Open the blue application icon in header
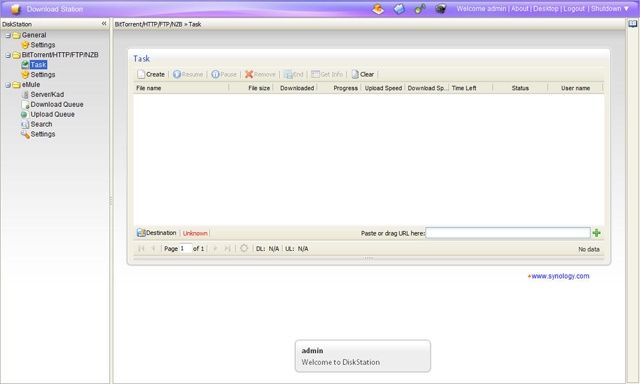The height and width of the screenshot is (384, 640). 399,9
